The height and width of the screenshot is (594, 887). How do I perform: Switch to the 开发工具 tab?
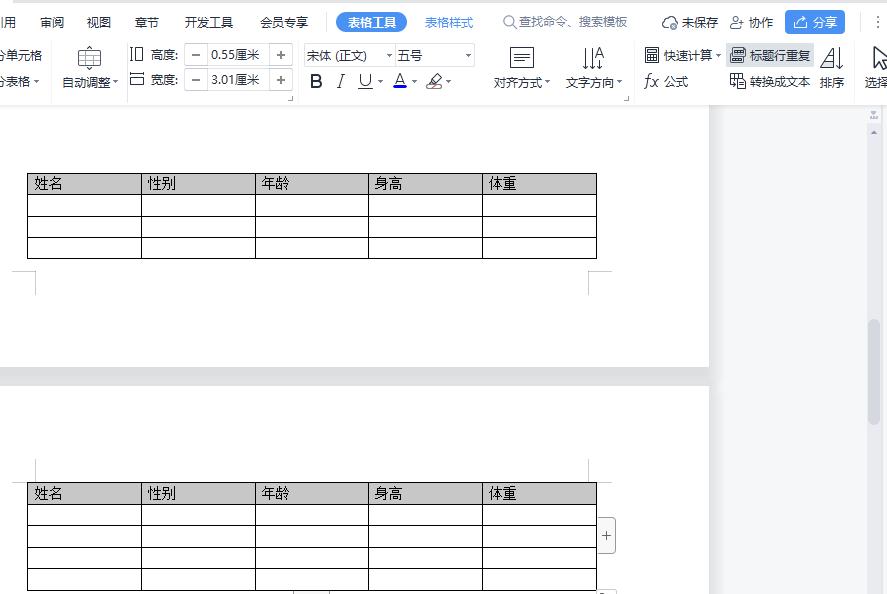(209, 23)
